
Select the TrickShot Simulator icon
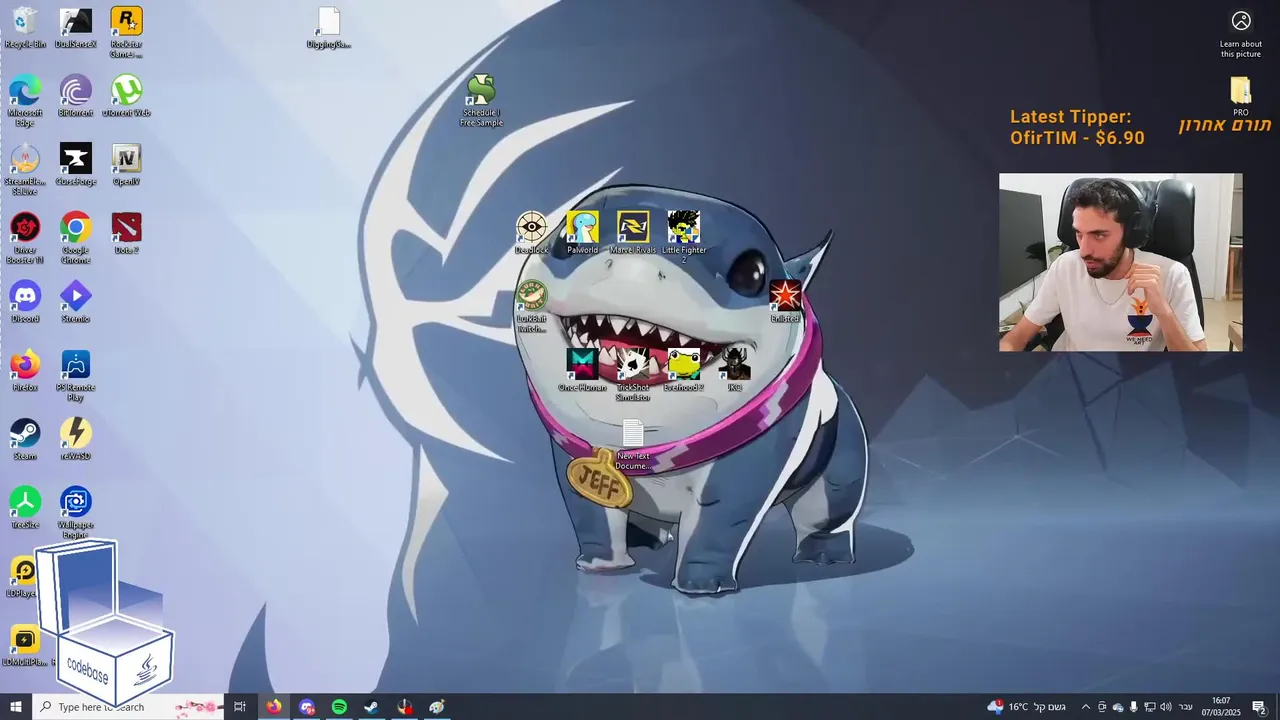pos(633,375)
